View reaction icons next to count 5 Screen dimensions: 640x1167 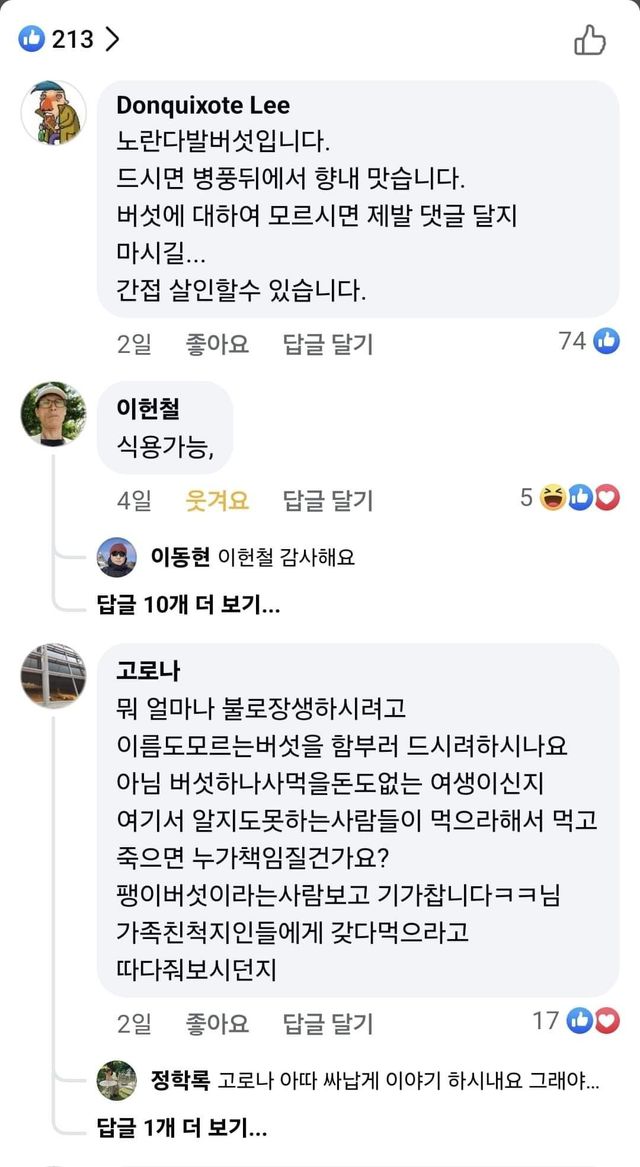point(580,497)
